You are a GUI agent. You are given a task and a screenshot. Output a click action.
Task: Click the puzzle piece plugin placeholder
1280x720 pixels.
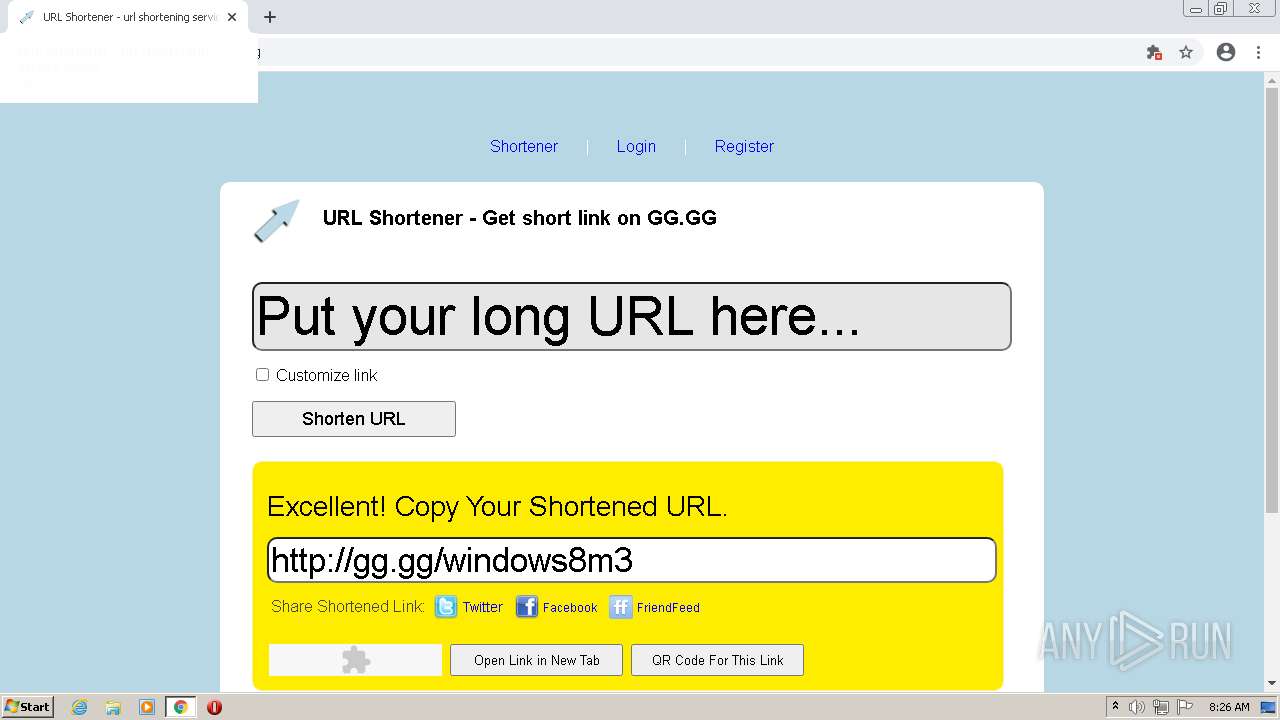pyautogui.click(x=355, y=660)
